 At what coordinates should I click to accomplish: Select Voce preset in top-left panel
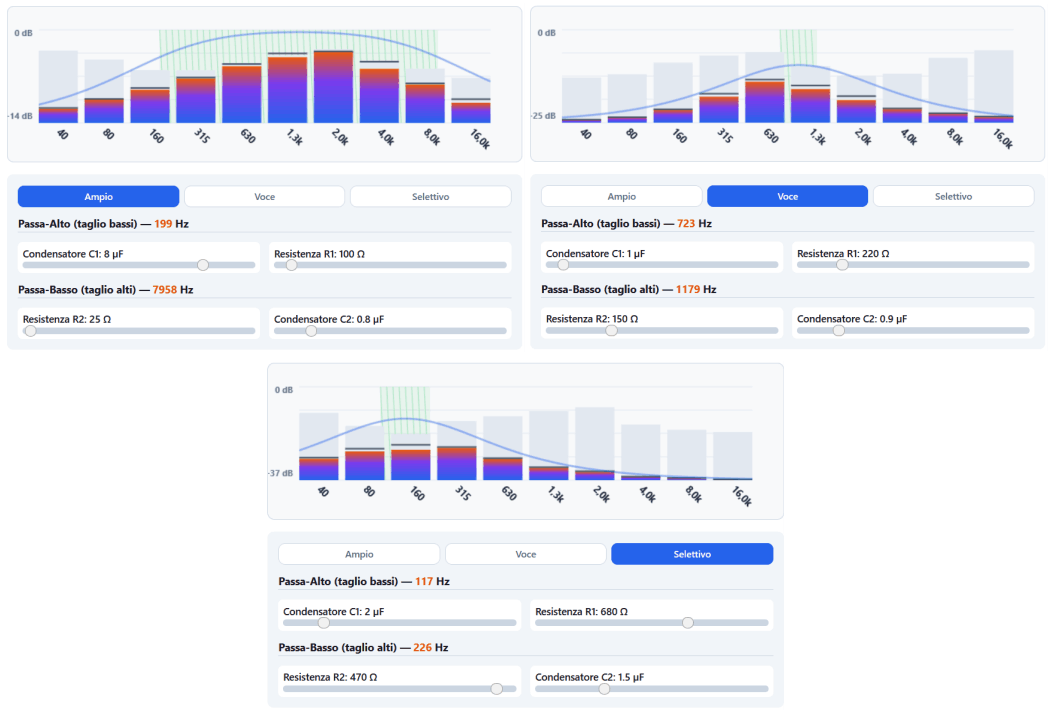pyautogui.click(x=264, y=197)
